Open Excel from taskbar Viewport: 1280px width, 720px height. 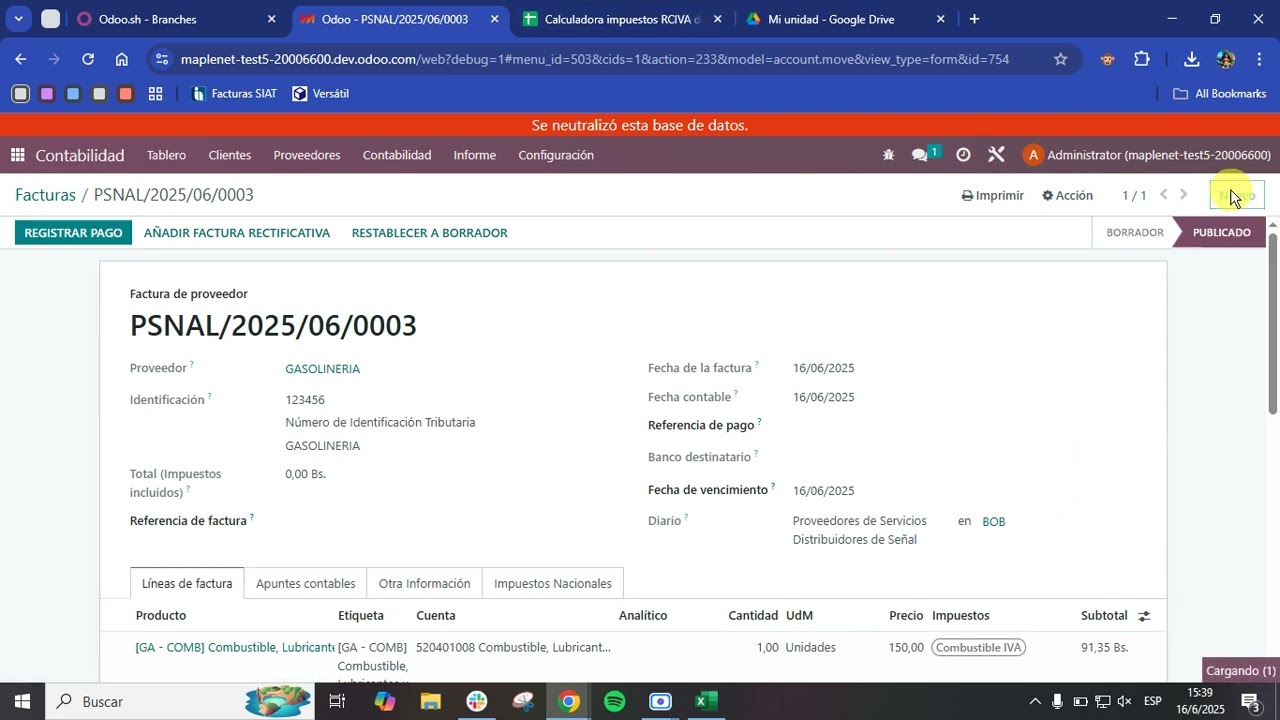tap(706, 701)
